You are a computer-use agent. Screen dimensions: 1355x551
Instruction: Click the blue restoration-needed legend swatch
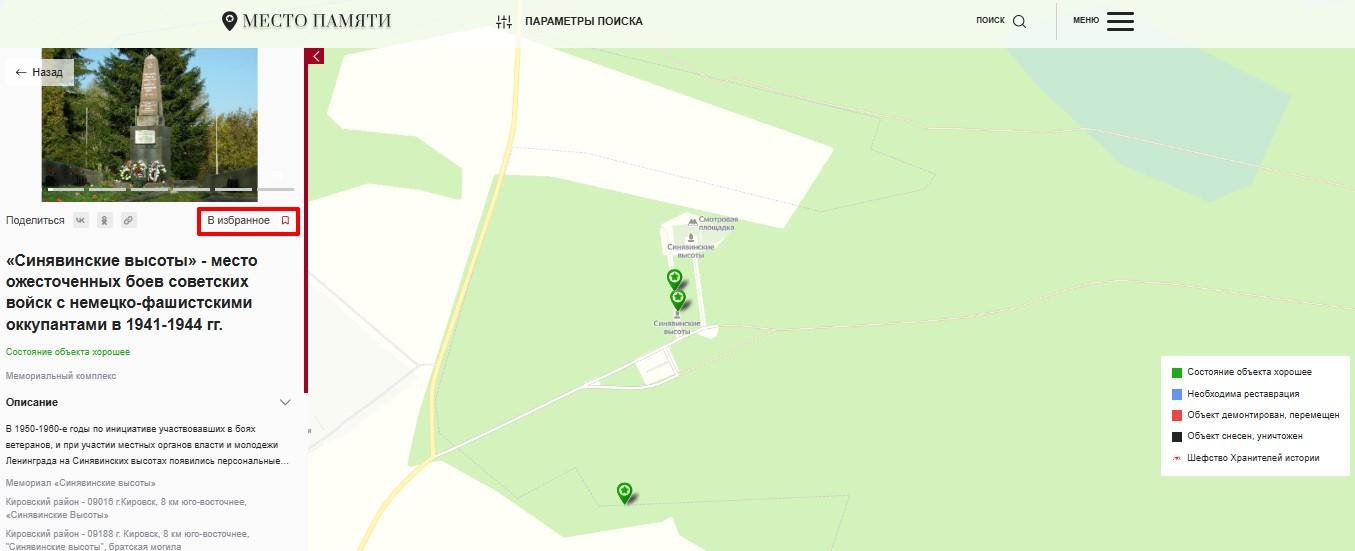[x=1177, y=394]
